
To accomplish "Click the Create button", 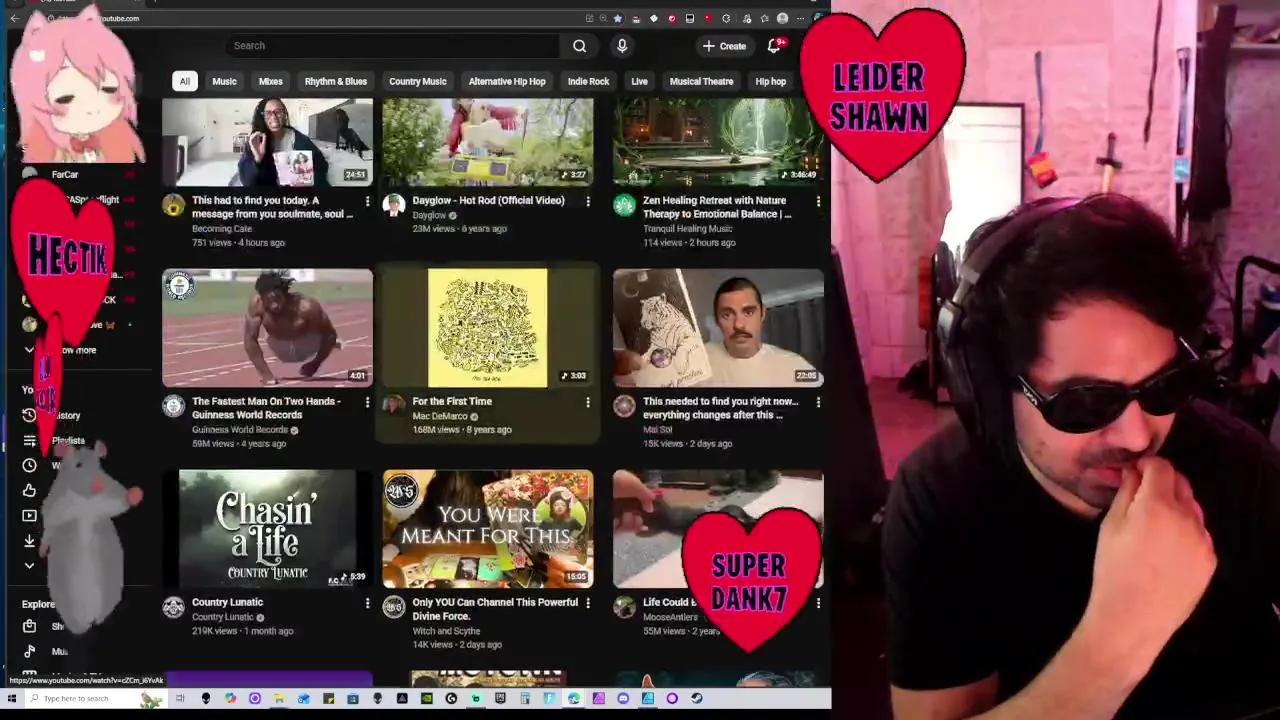I will pos(724,46).
